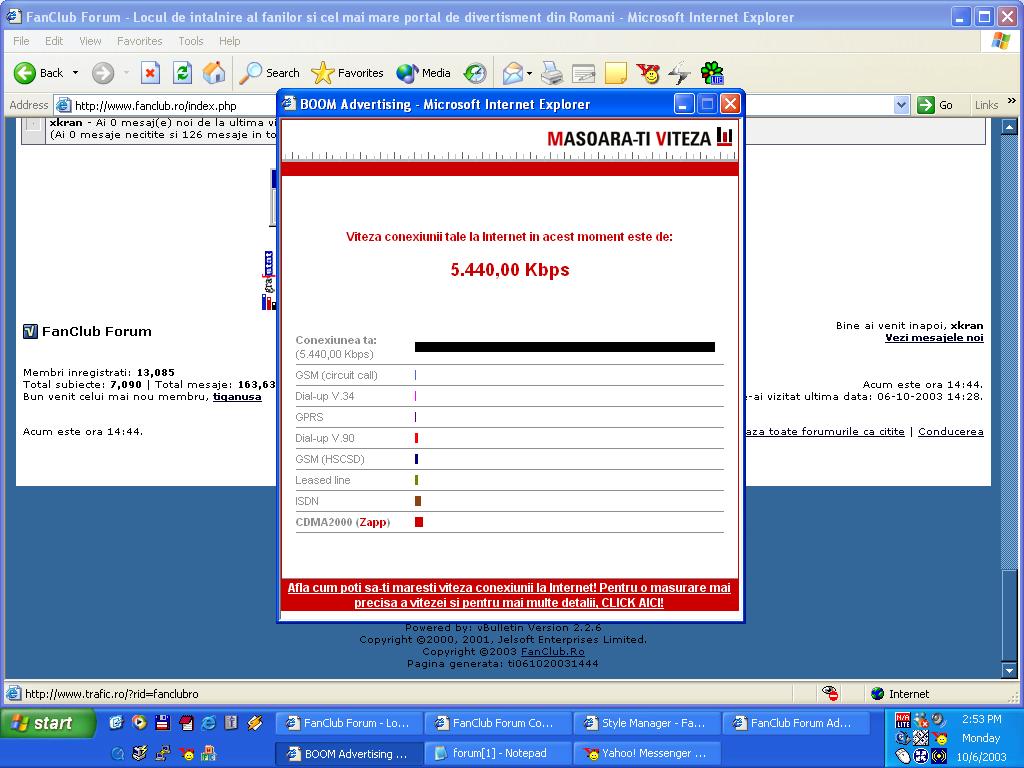Click the FanClub Forum vBulletin icon
The width and height of the screenshot is (1024, 768).
coord(30,332)
